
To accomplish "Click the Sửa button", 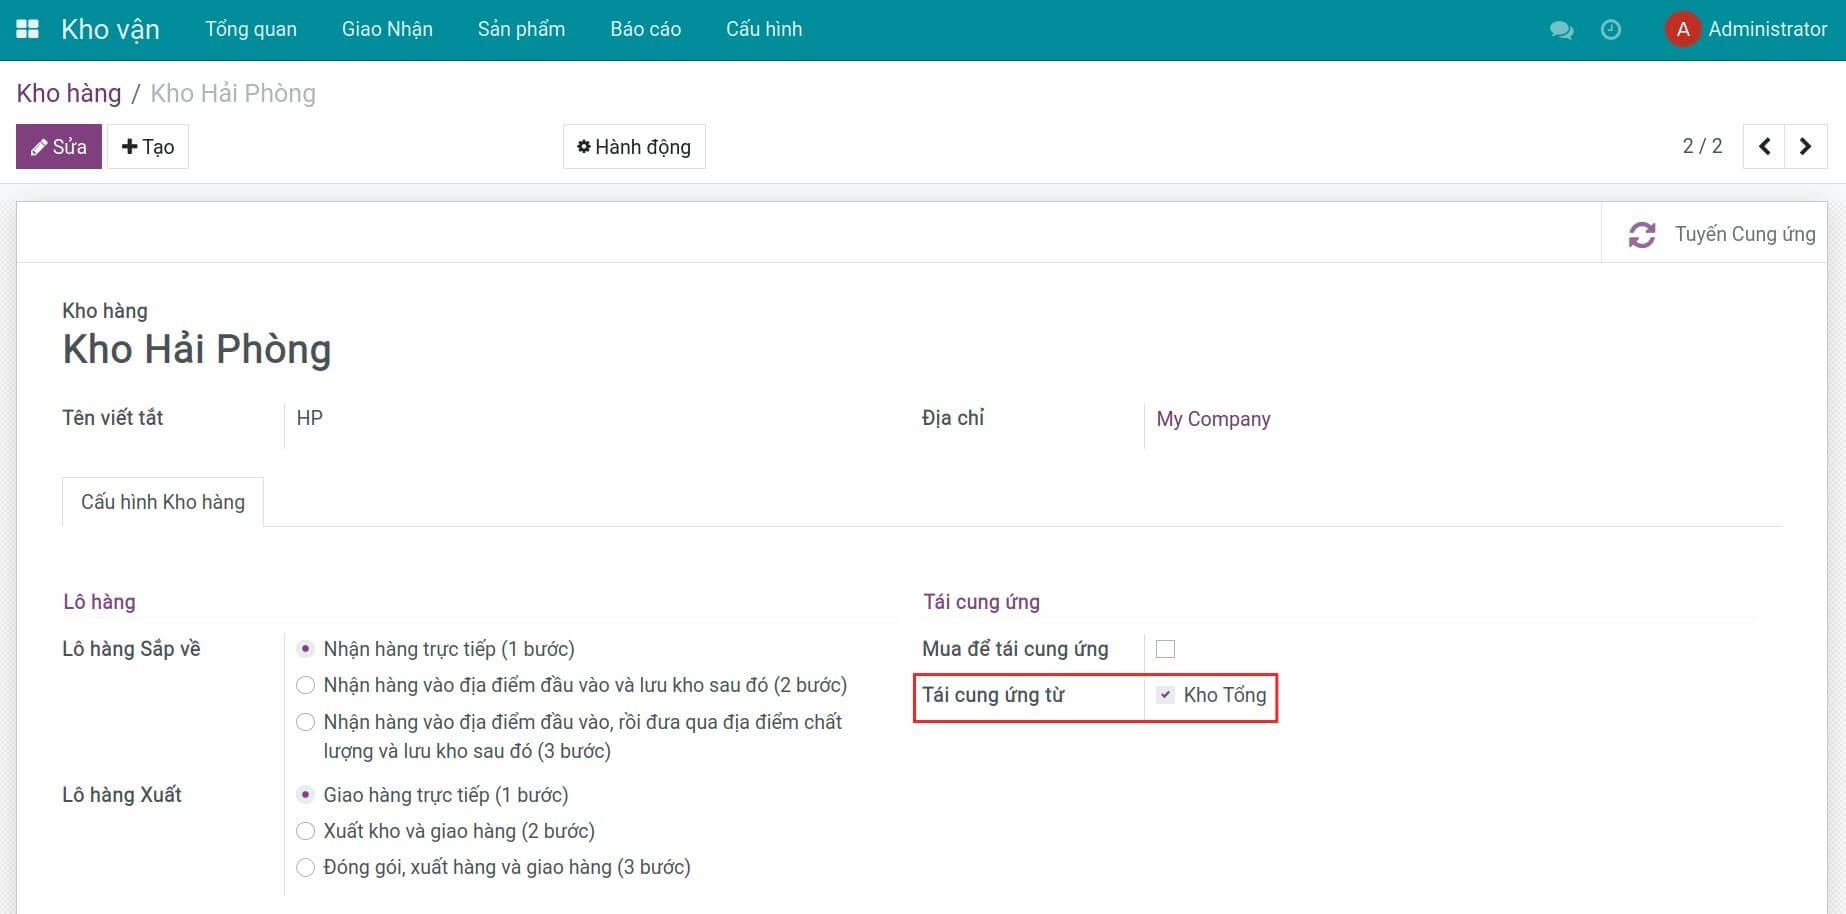I will point(58,146).
